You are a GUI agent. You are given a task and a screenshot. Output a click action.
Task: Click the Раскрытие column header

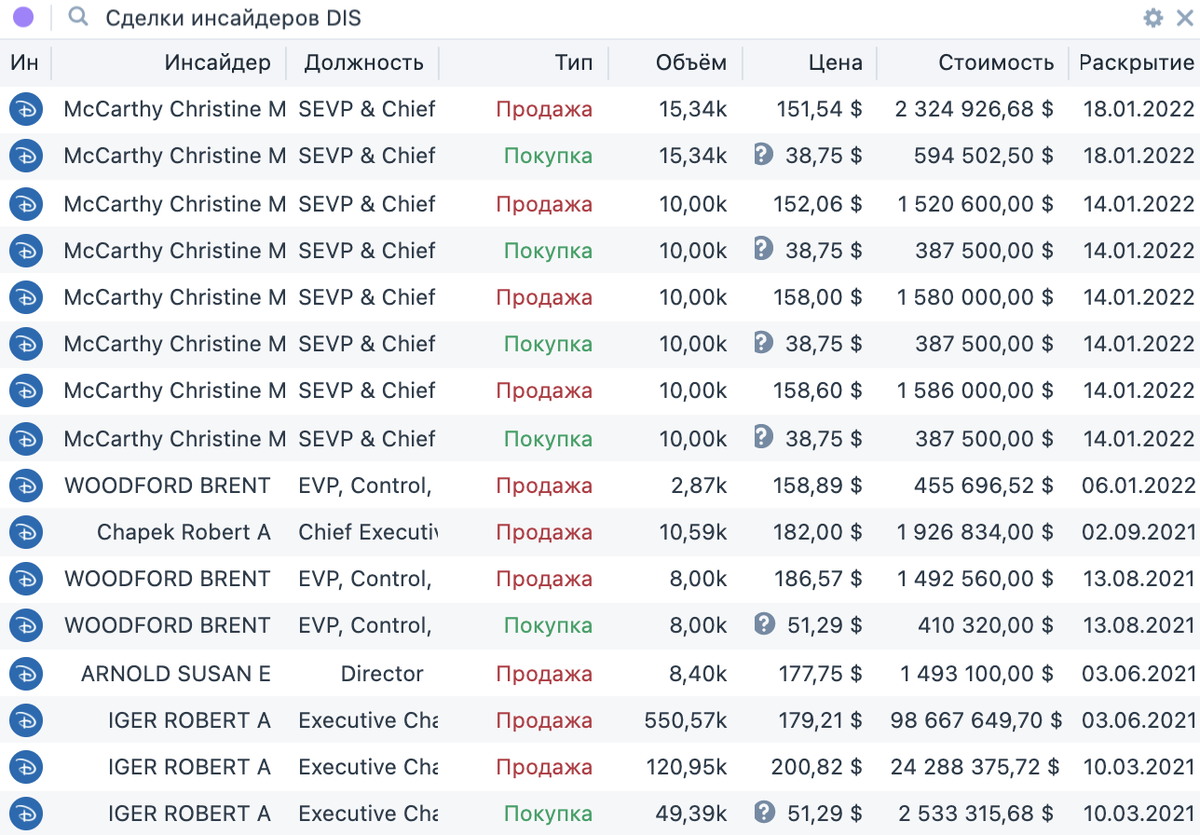pos(1135,63)
